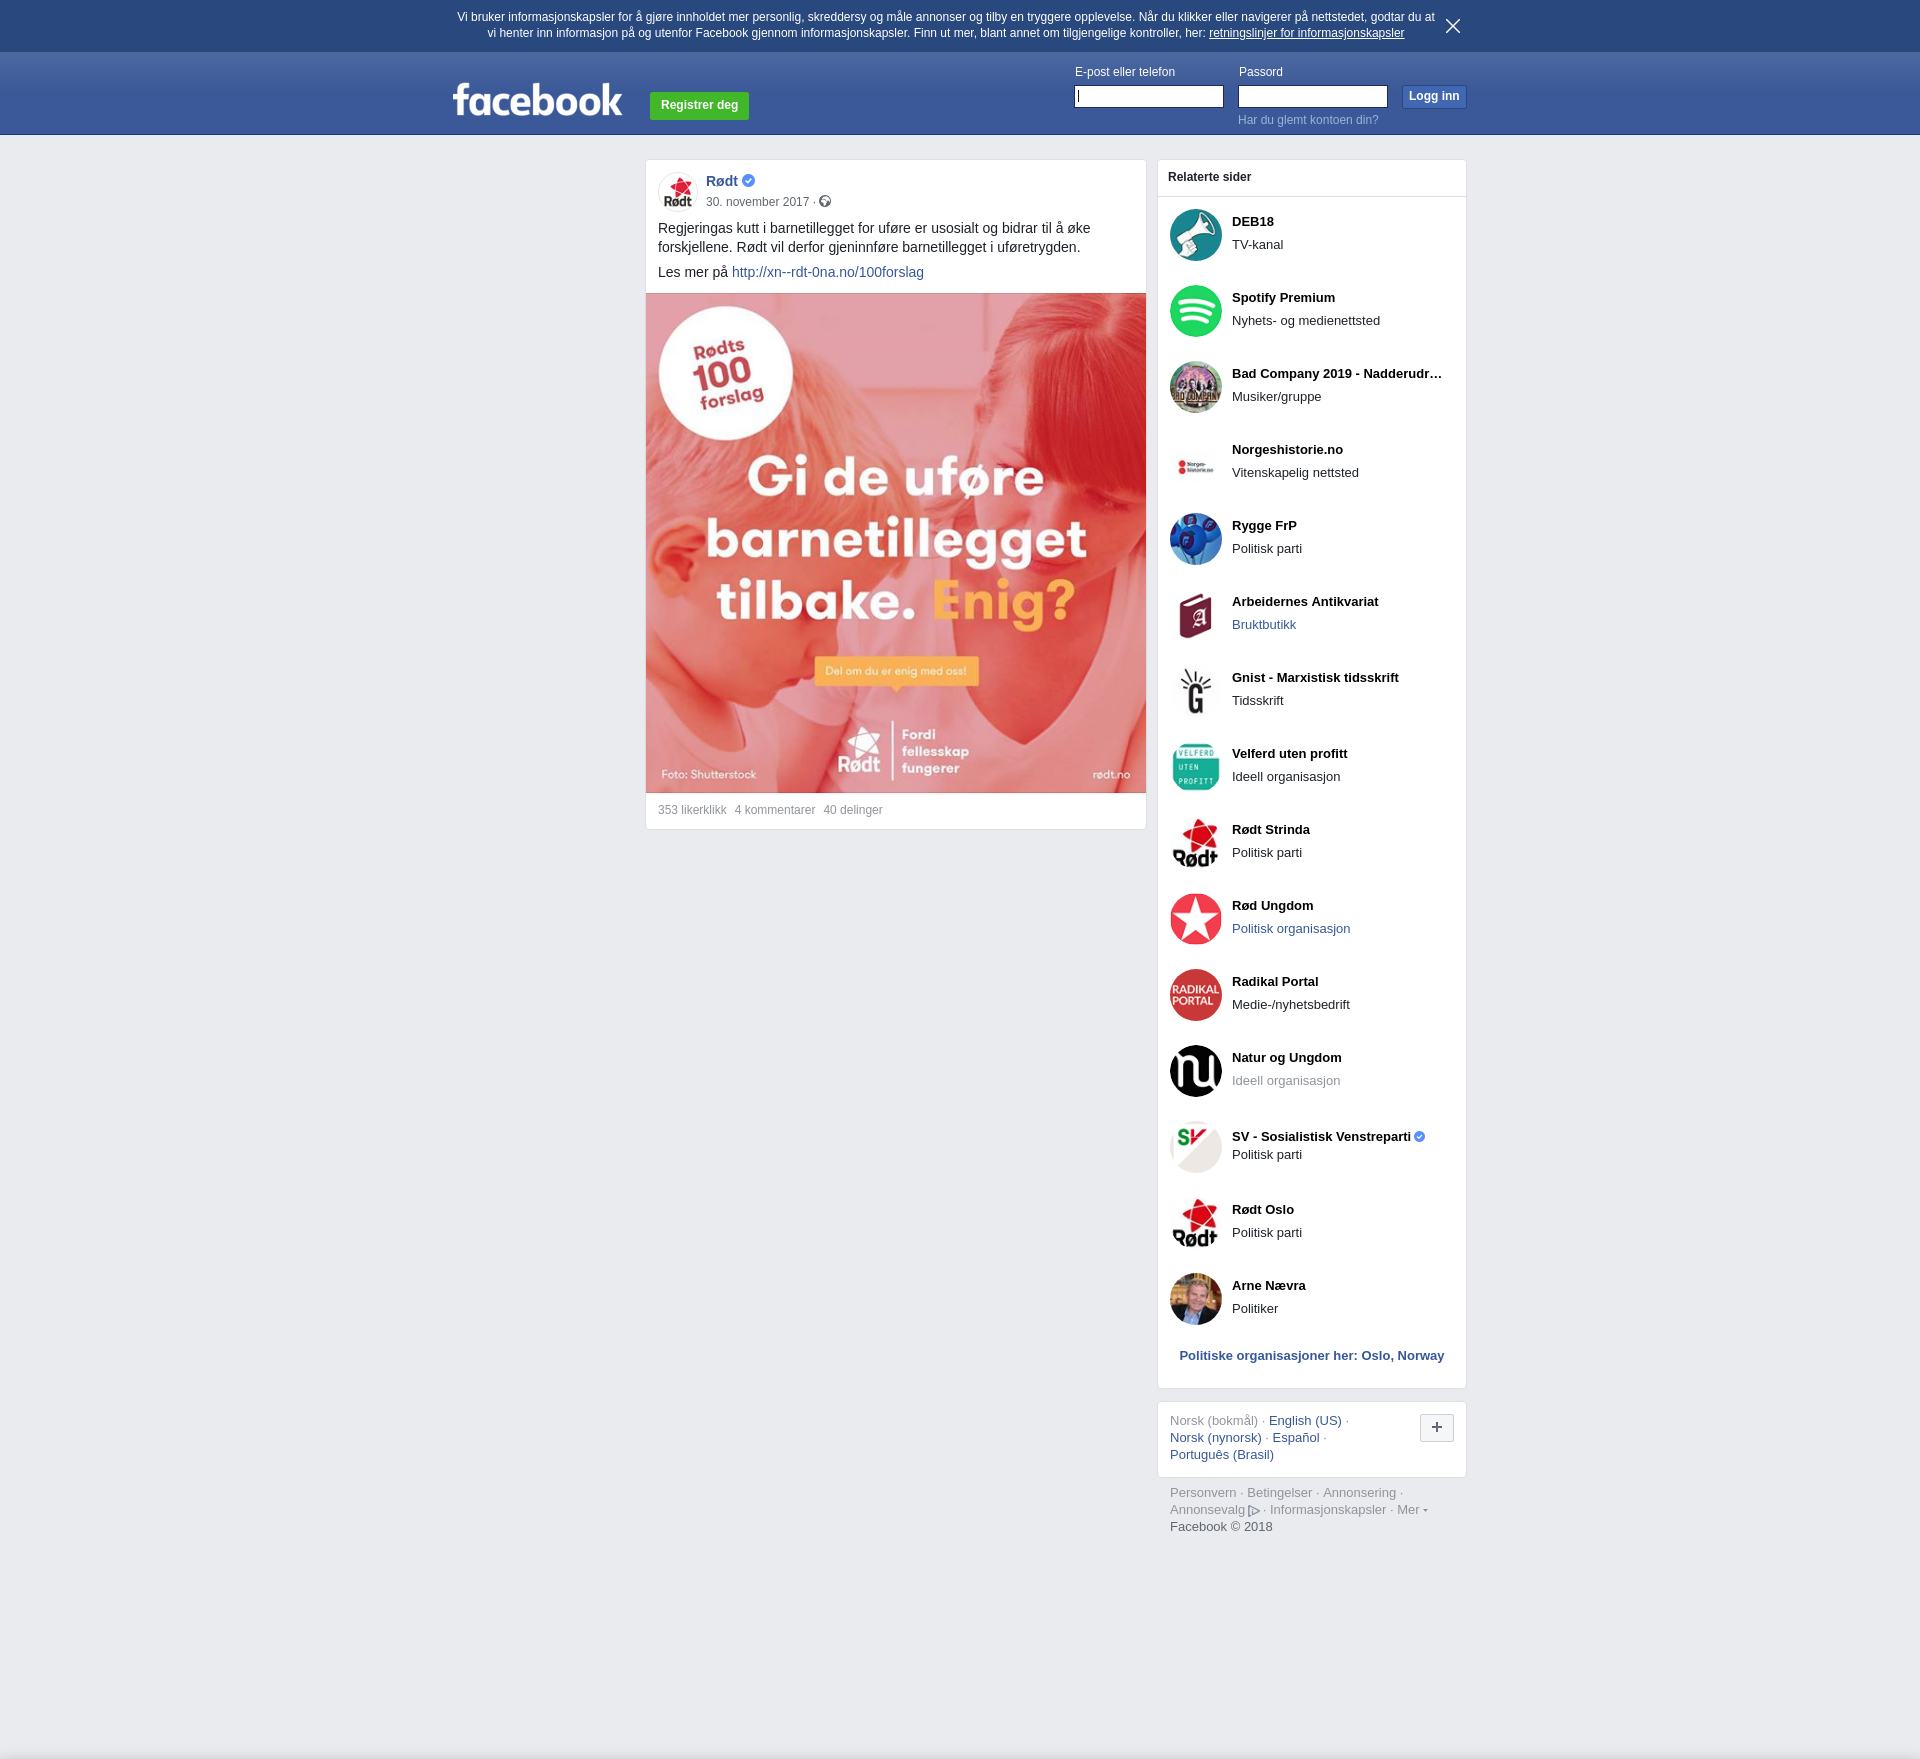1920x1759 pixels.
Task: Open Radikal Portal logo
Action: (1196, 995)
